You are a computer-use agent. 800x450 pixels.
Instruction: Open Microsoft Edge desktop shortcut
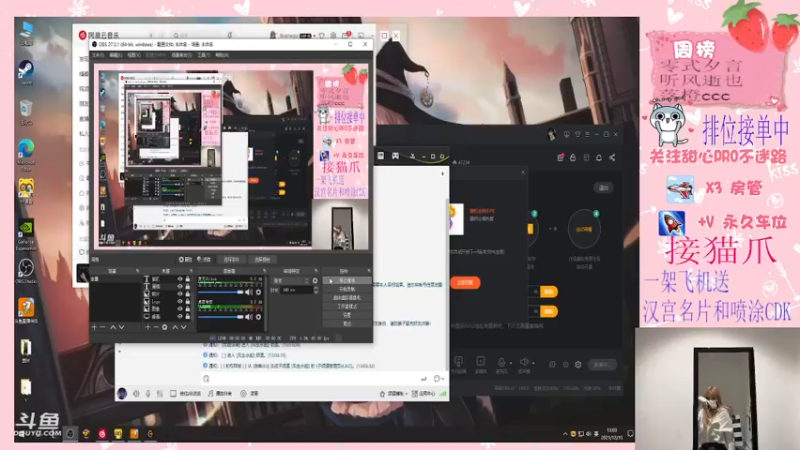pyautogui.click(x=26, y=153)
